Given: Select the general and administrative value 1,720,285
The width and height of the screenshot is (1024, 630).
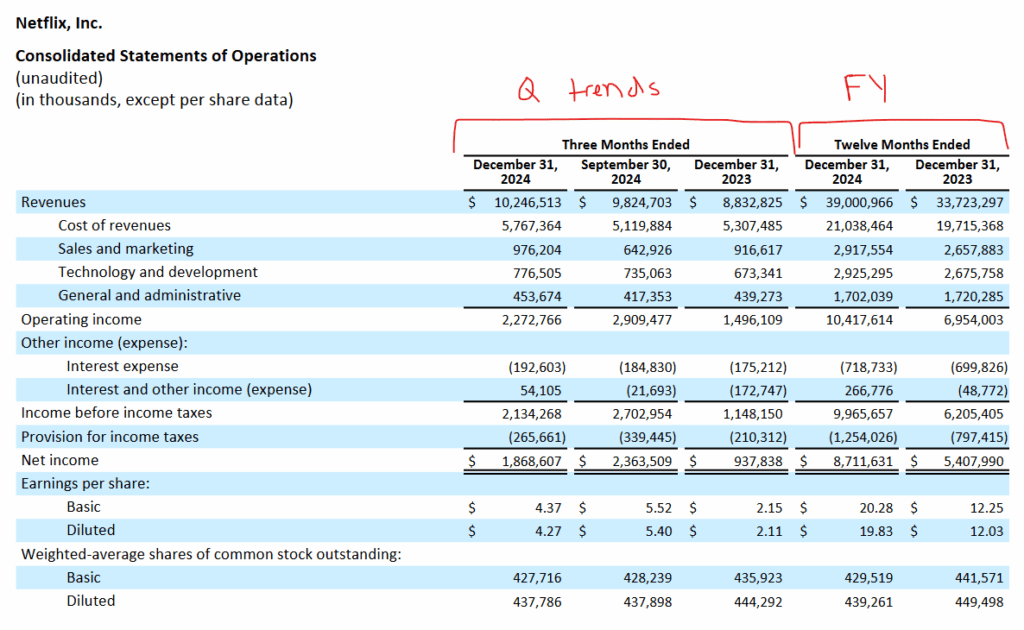Looking at the screenshot, I should [x=973, y=297].
